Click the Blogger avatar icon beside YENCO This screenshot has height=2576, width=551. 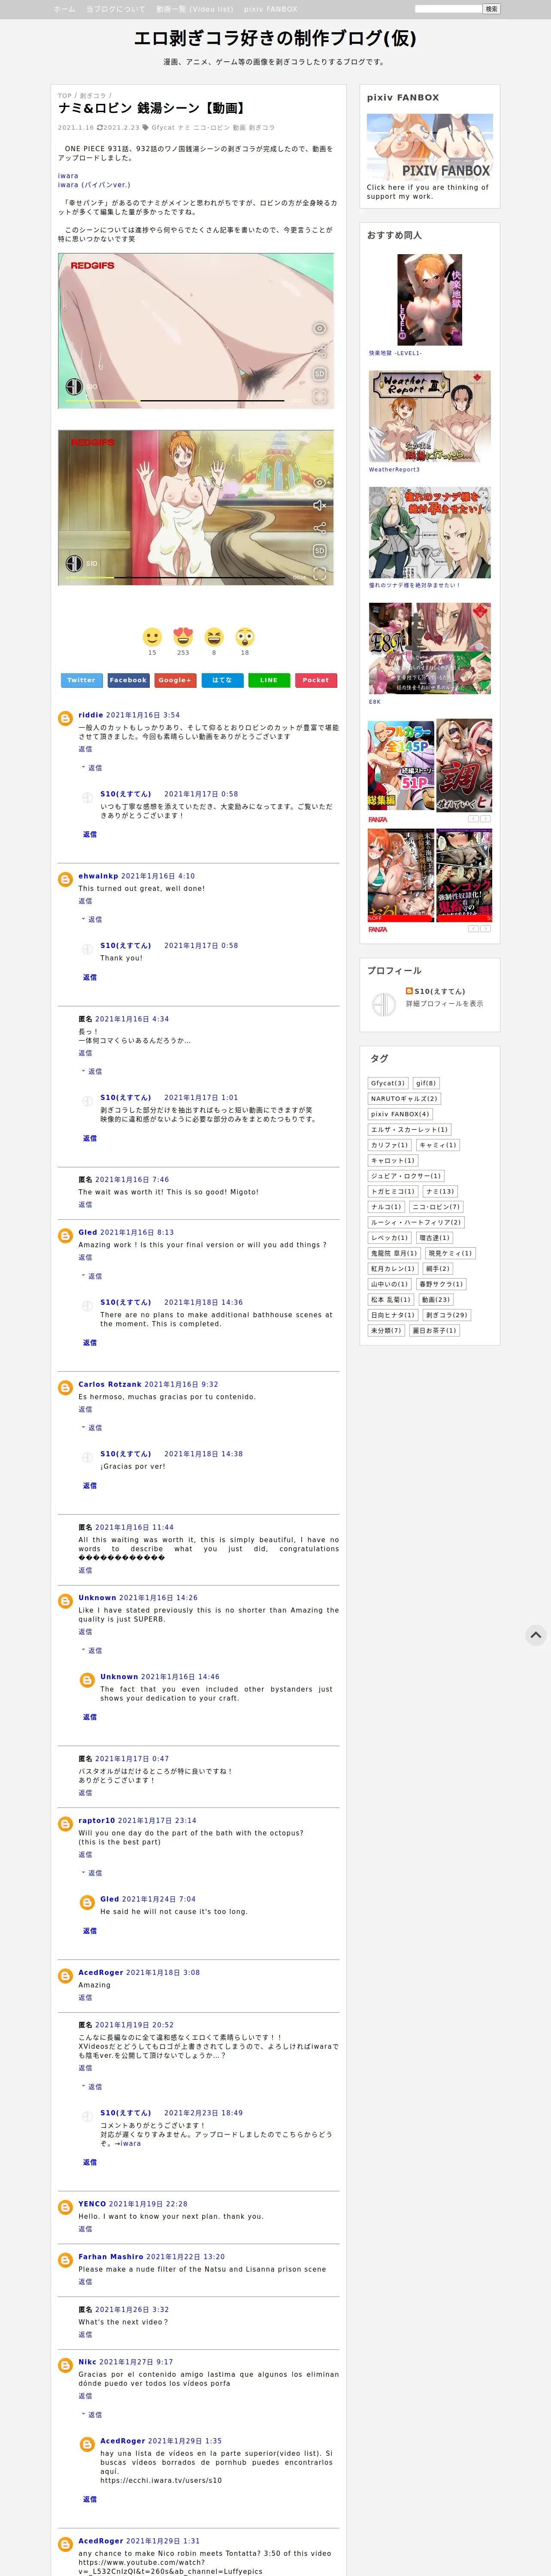[65, 2207]
